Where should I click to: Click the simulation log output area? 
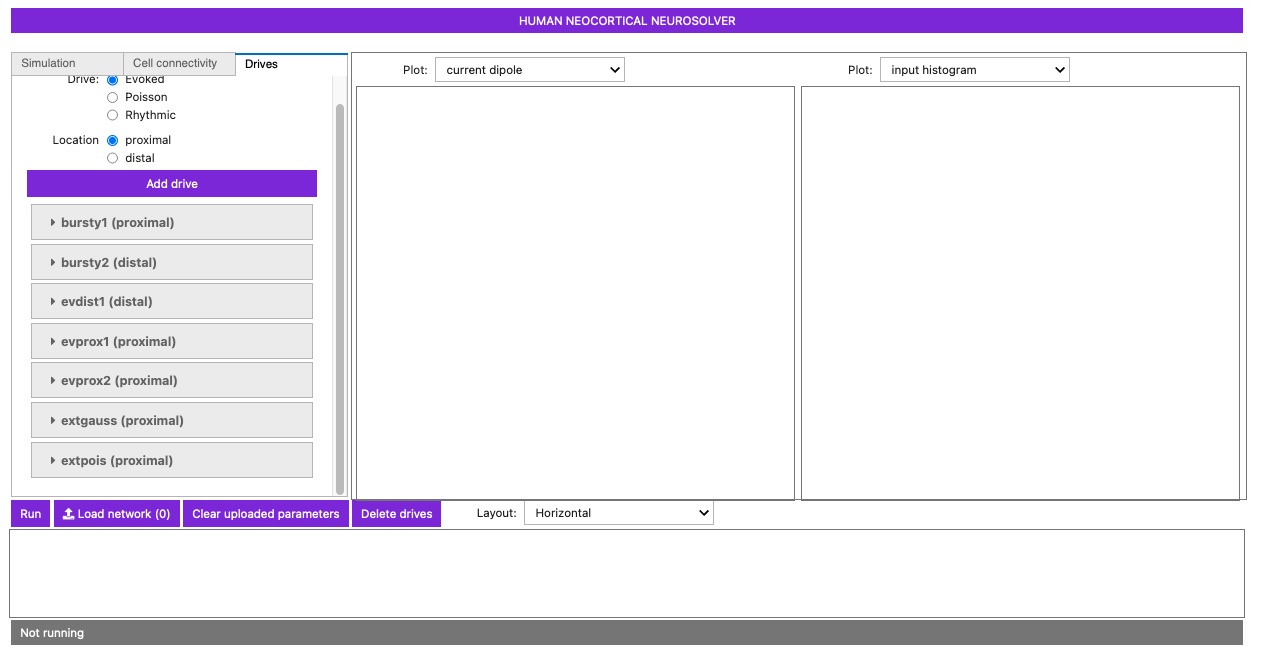click(627, 573)
